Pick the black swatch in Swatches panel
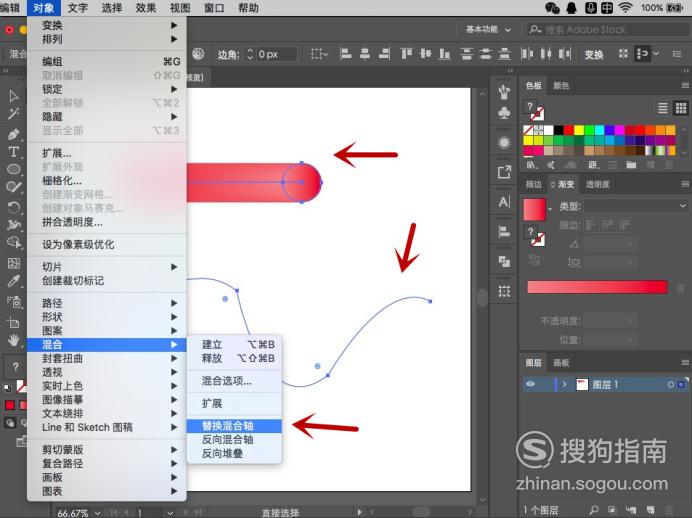Viewport: 692px width, 518px height. click(558, 130)
